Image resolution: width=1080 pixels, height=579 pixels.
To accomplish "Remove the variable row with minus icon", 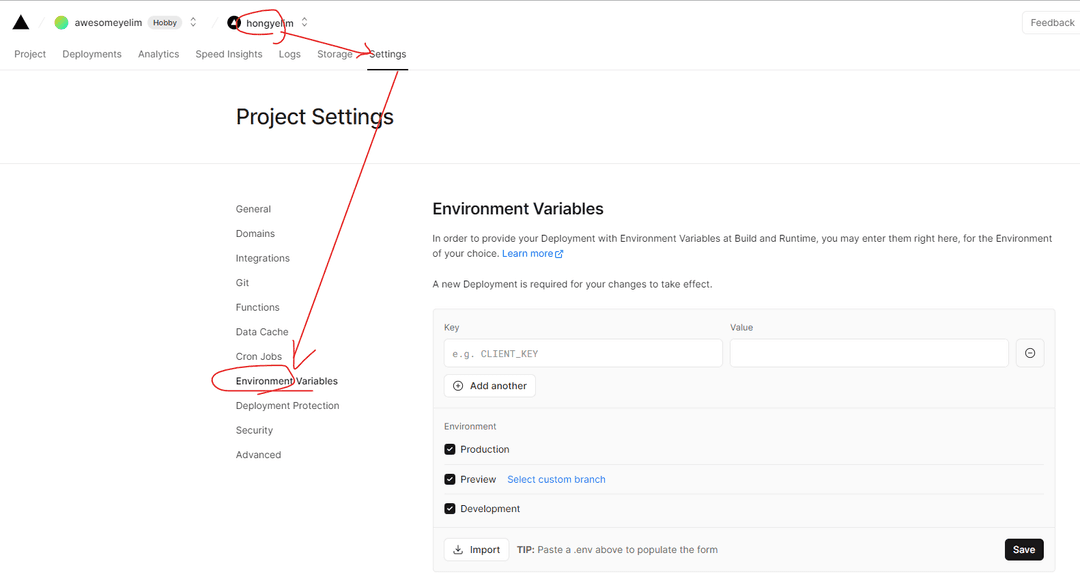I will 1030,353.
